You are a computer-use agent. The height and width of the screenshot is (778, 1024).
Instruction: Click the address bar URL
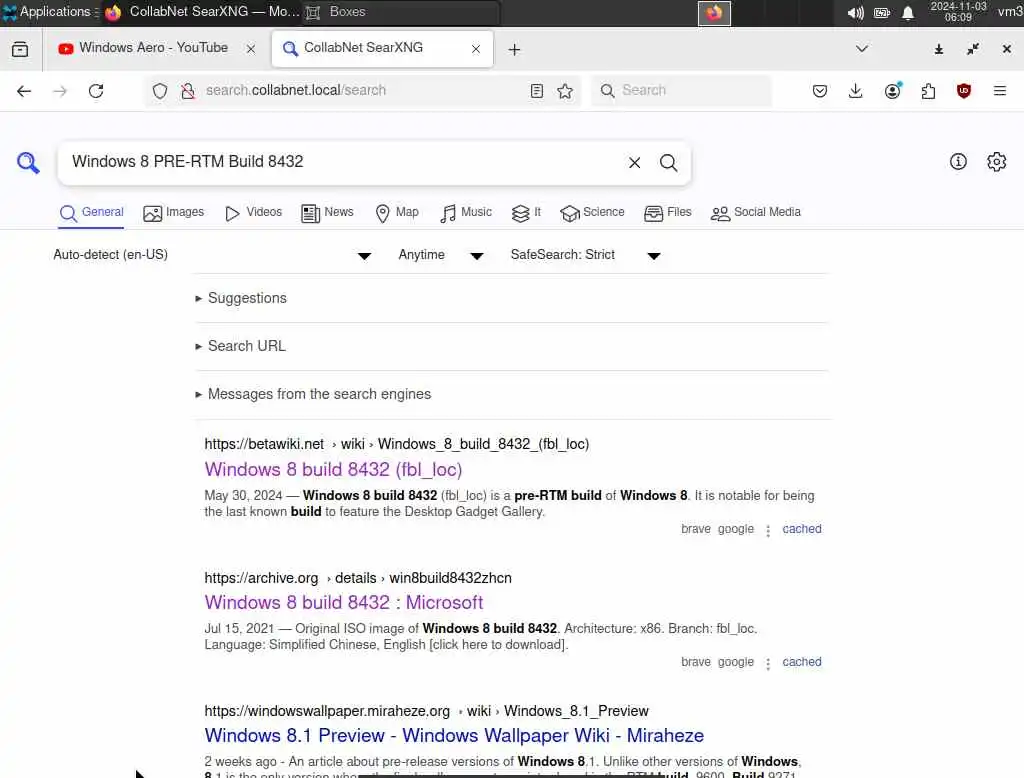296,91
